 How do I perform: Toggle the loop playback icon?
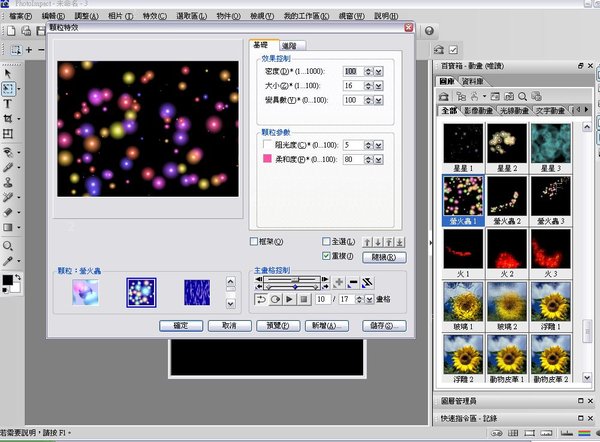[261, 299]
